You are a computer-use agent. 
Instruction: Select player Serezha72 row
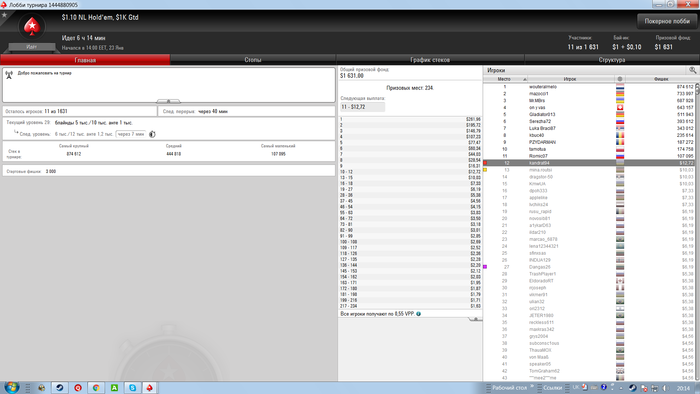pyautogui.click(x=589, y=121)
